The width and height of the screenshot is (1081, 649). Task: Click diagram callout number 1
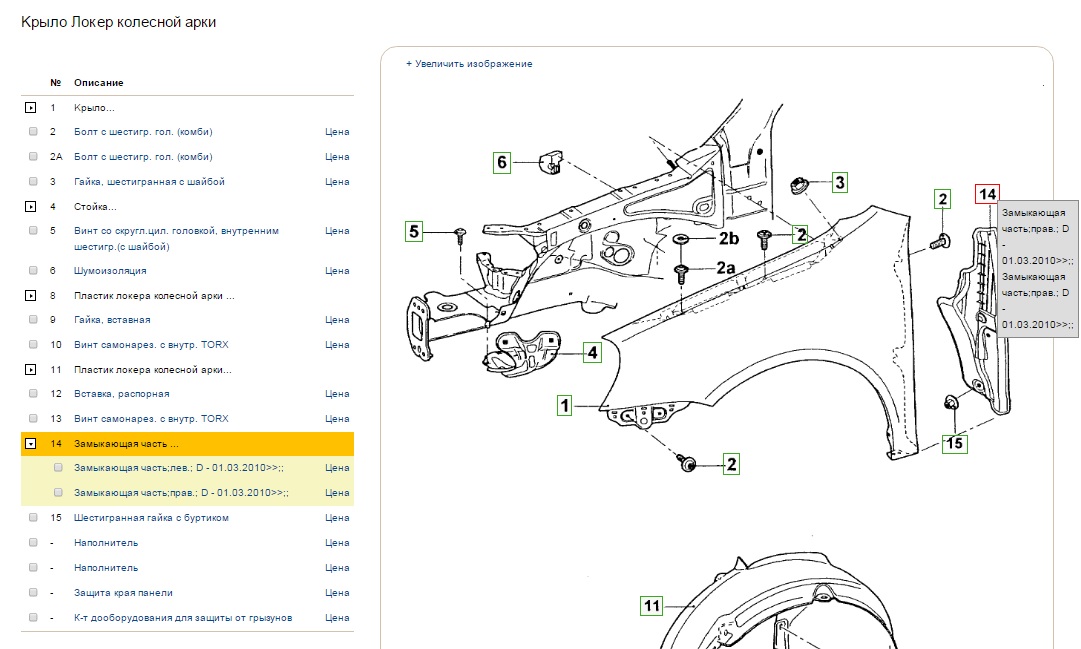coord(565,405)
